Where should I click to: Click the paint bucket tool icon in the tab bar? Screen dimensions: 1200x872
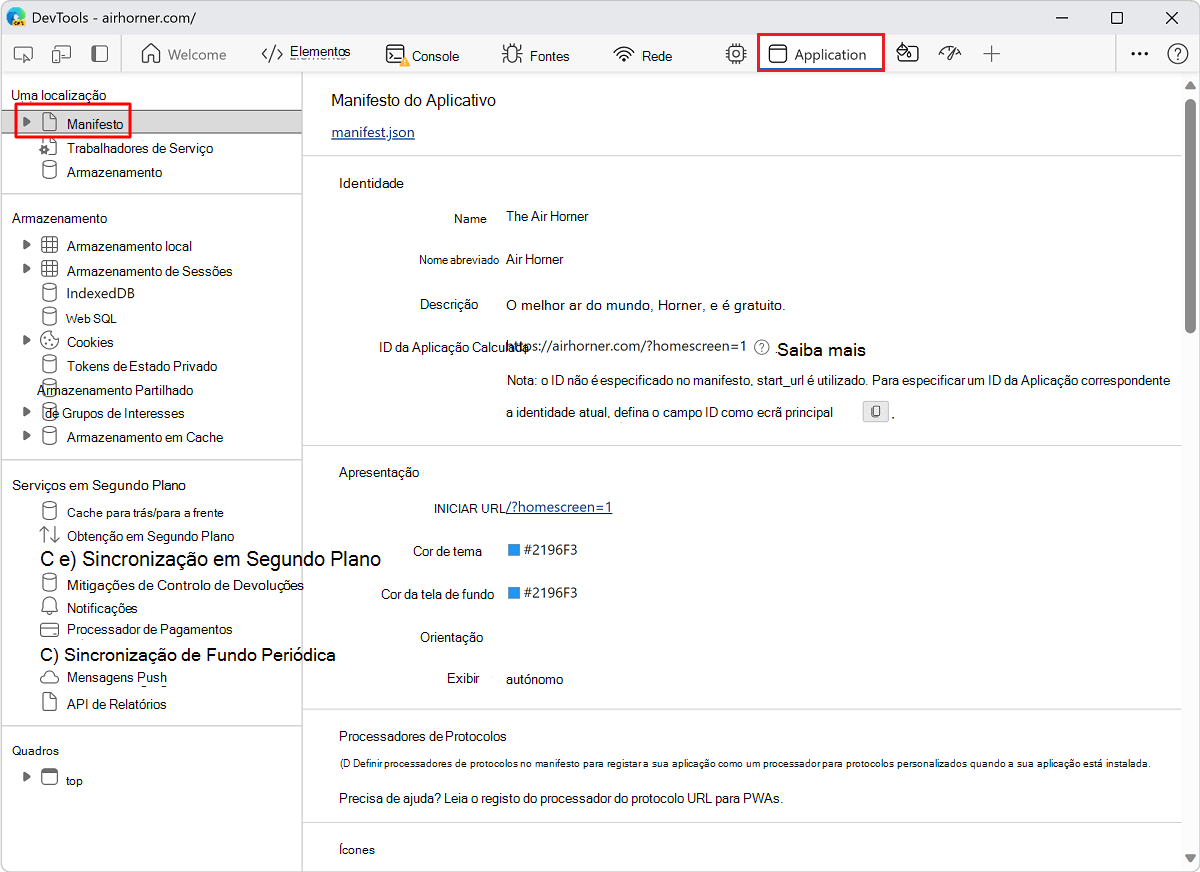[907, 54]
